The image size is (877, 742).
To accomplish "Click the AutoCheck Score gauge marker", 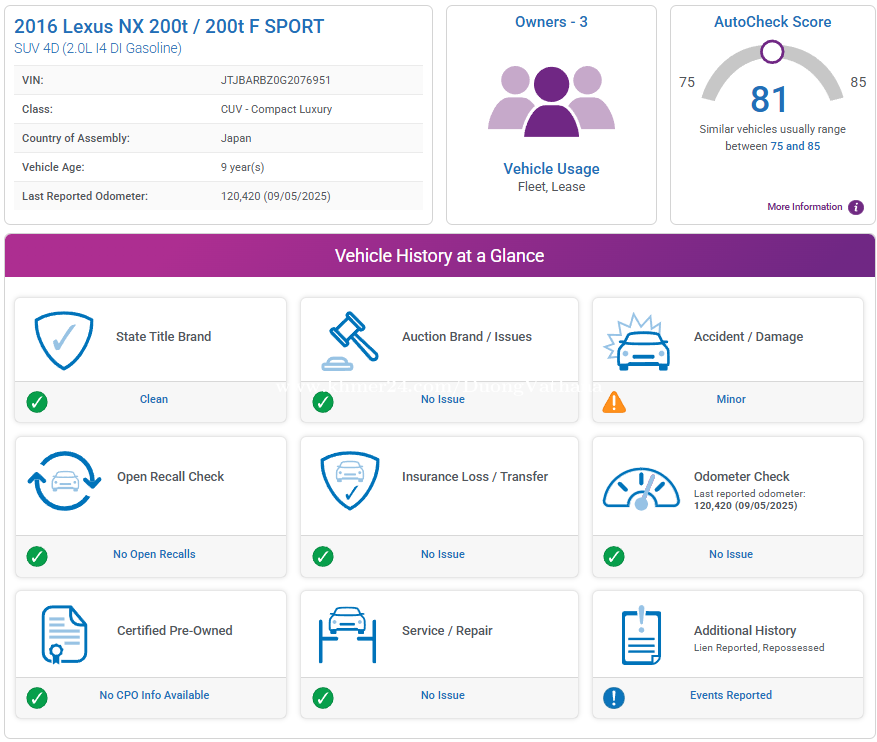I will (x=772, y=51).
